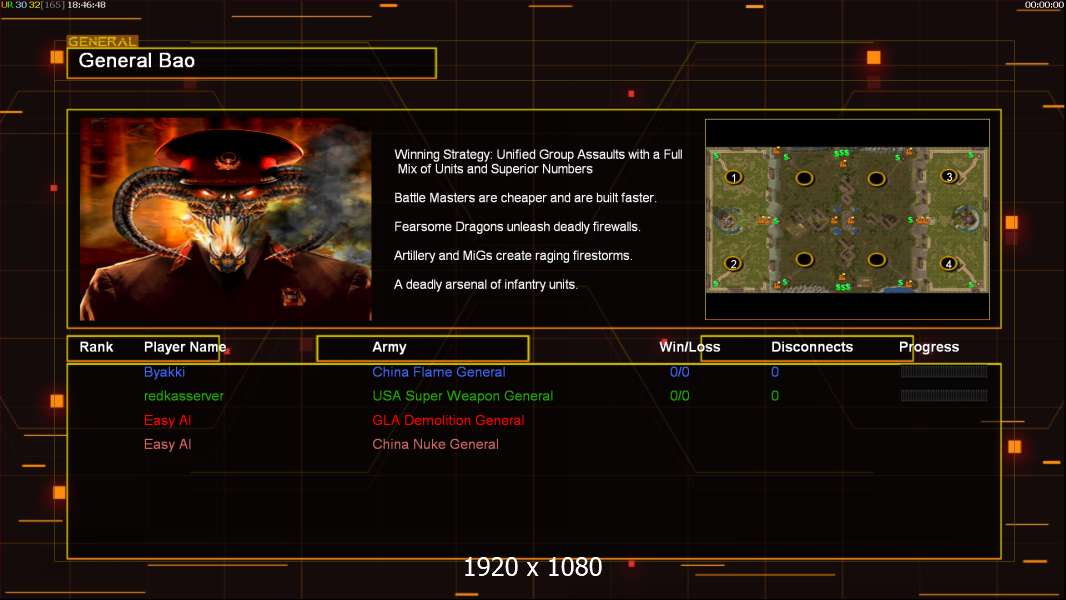The height and width of the screenshot is (600, 1066).
Task: Click Byakki's 0/0 win/loss record
Action: (x=679, y=372)
